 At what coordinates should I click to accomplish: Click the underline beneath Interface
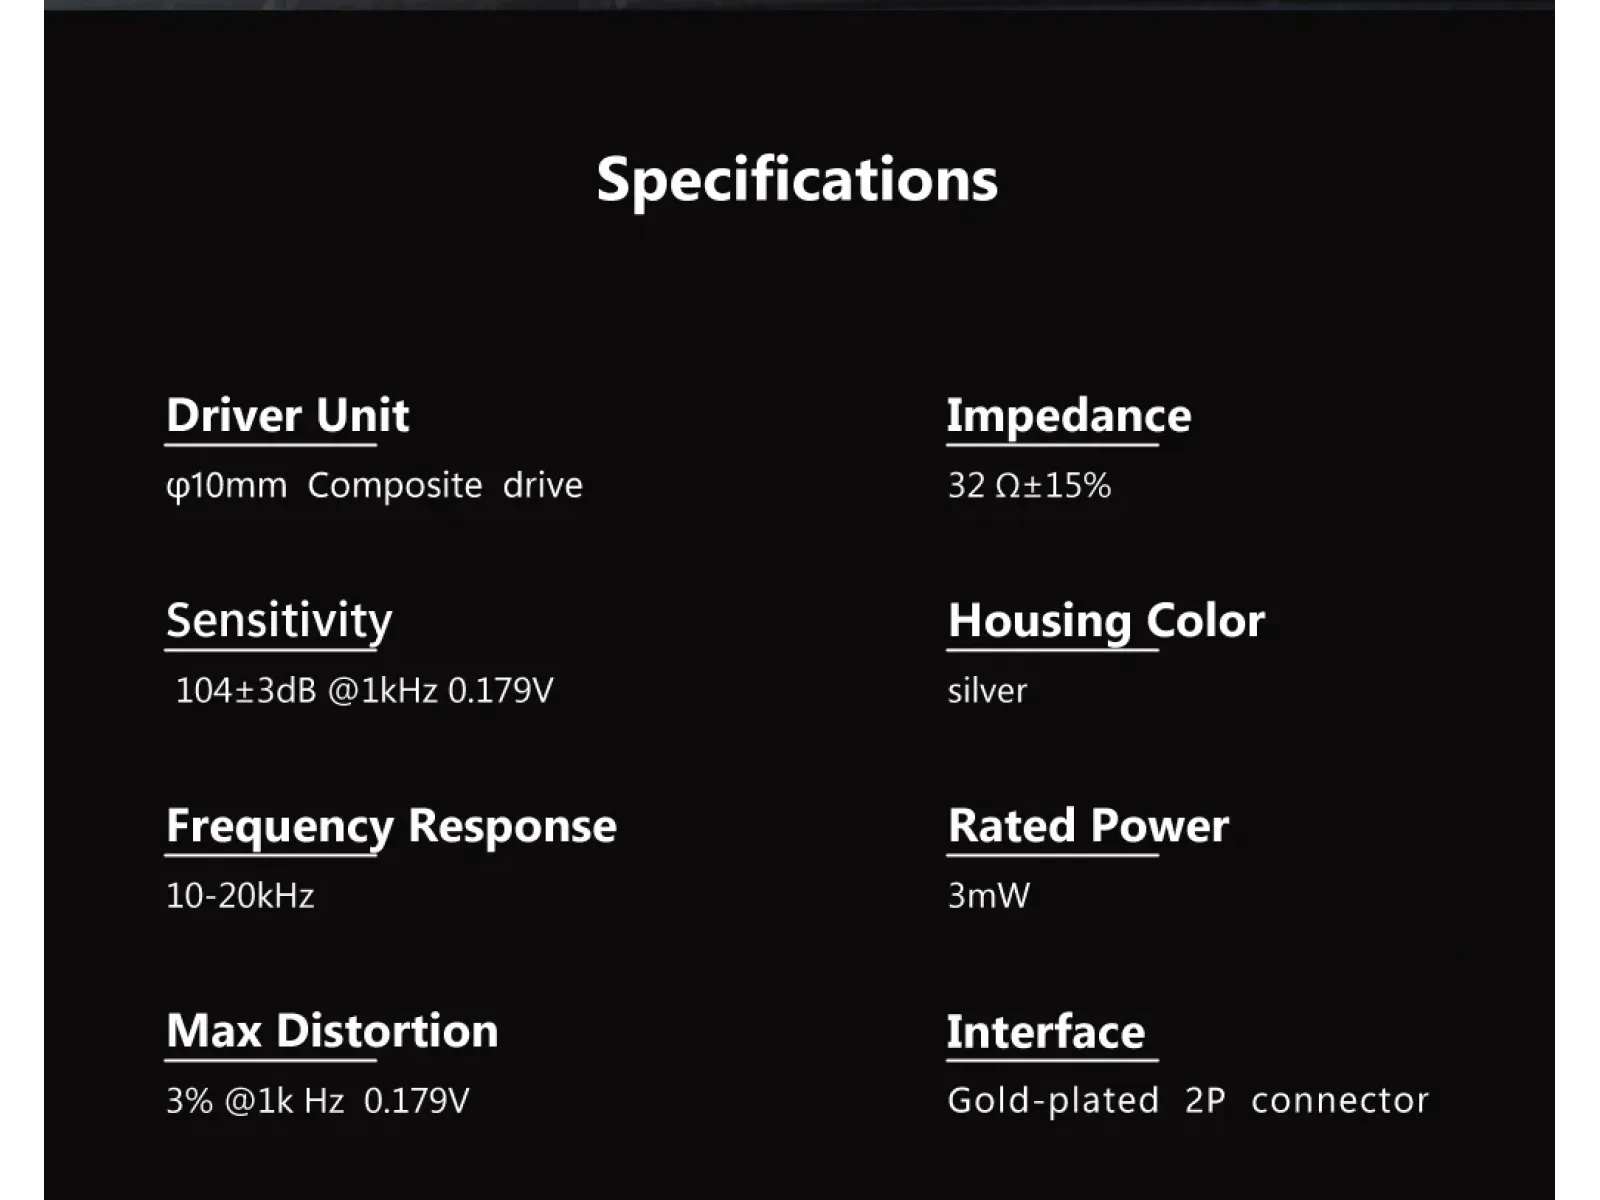click(x=1053, y=1060)
